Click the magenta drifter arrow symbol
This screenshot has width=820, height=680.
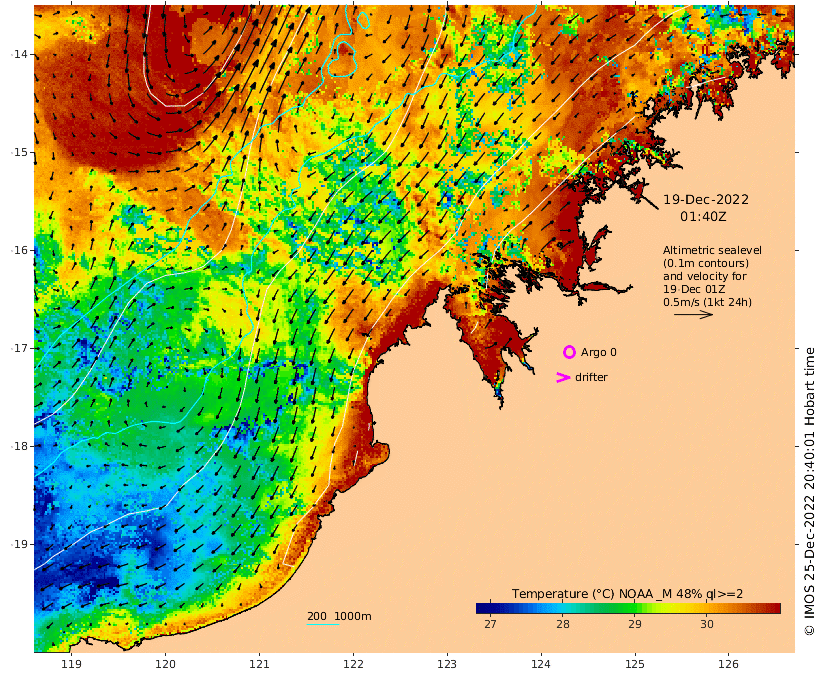[563, 377]
